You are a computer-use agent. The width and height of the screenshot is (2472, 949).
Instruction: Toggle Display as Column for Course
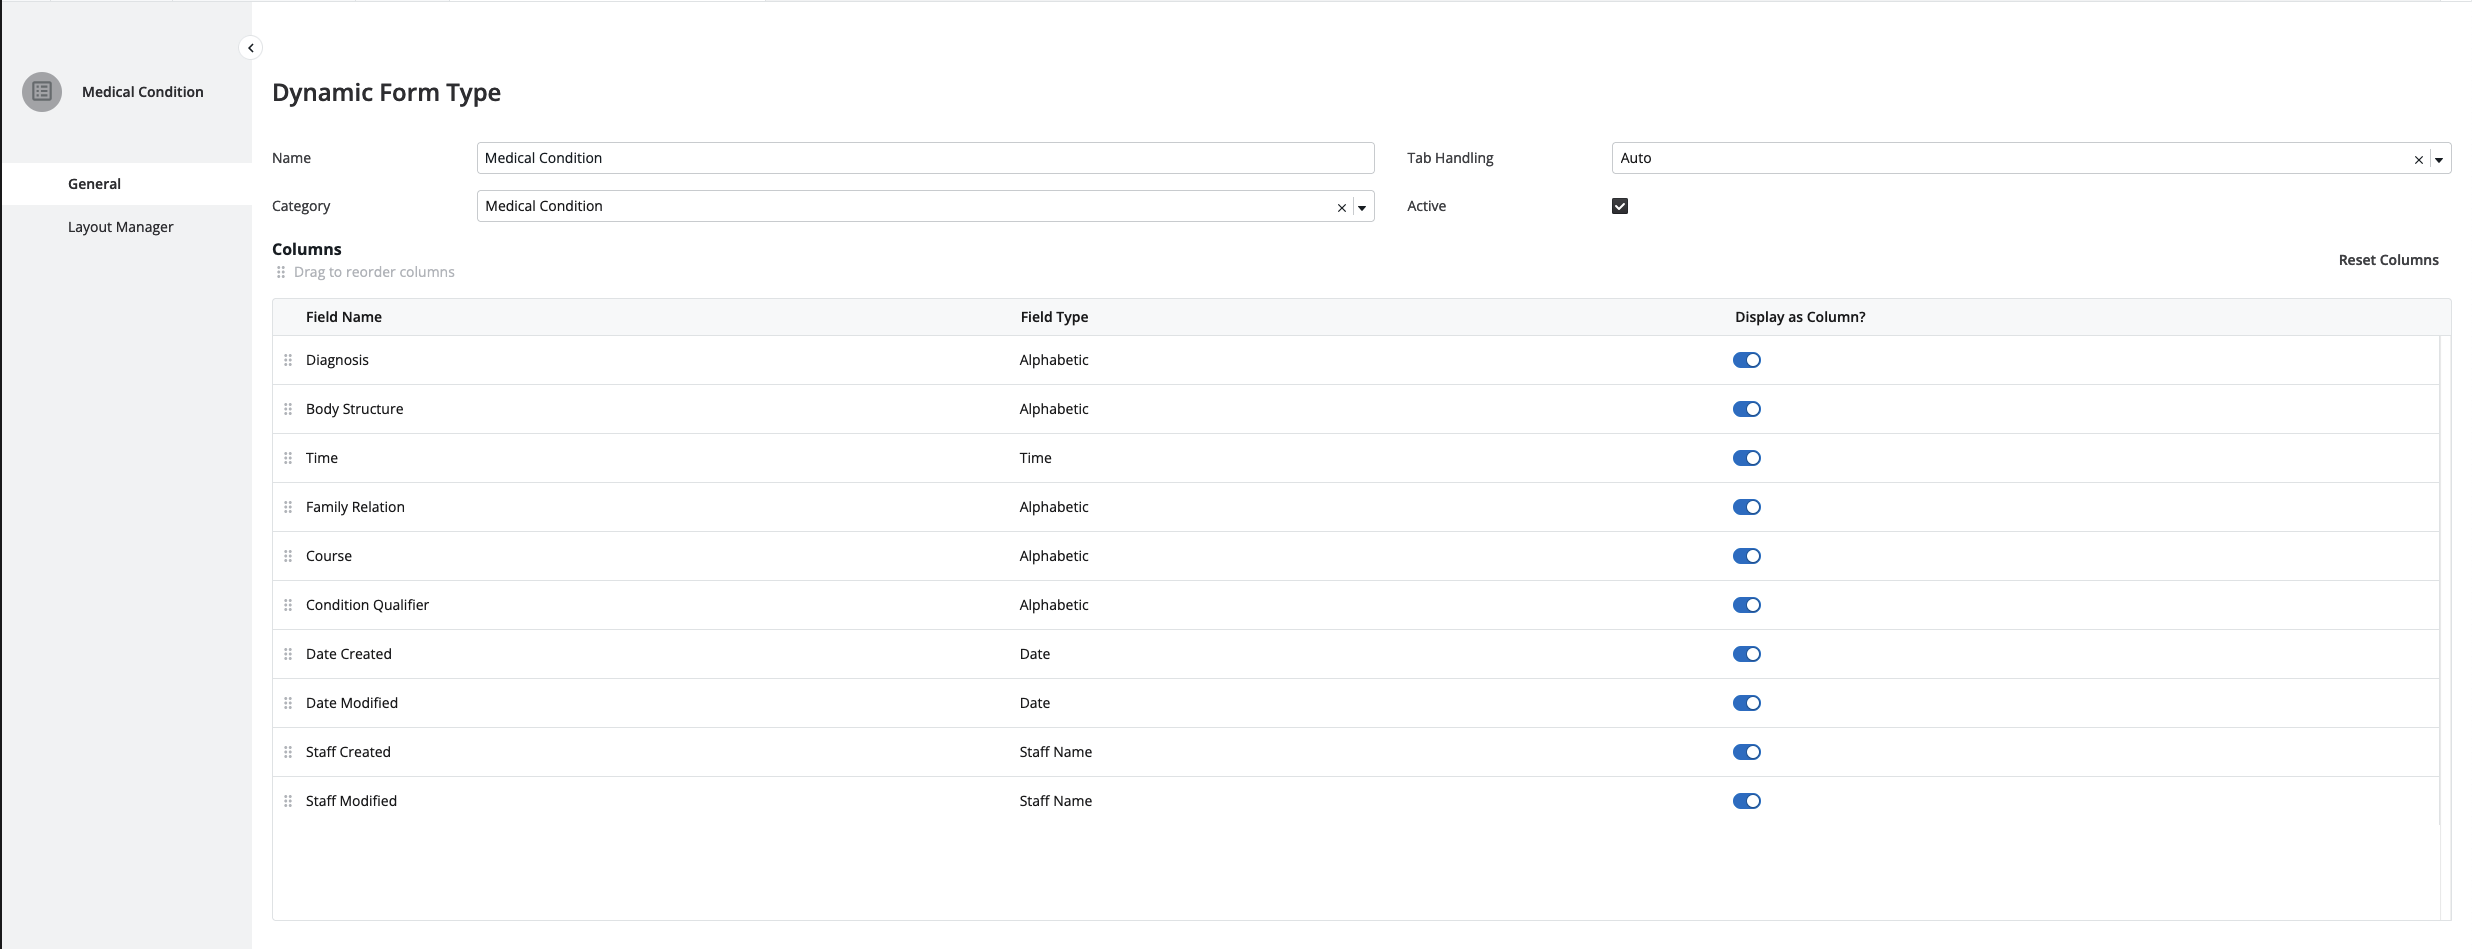click(x=1747, y=556)
